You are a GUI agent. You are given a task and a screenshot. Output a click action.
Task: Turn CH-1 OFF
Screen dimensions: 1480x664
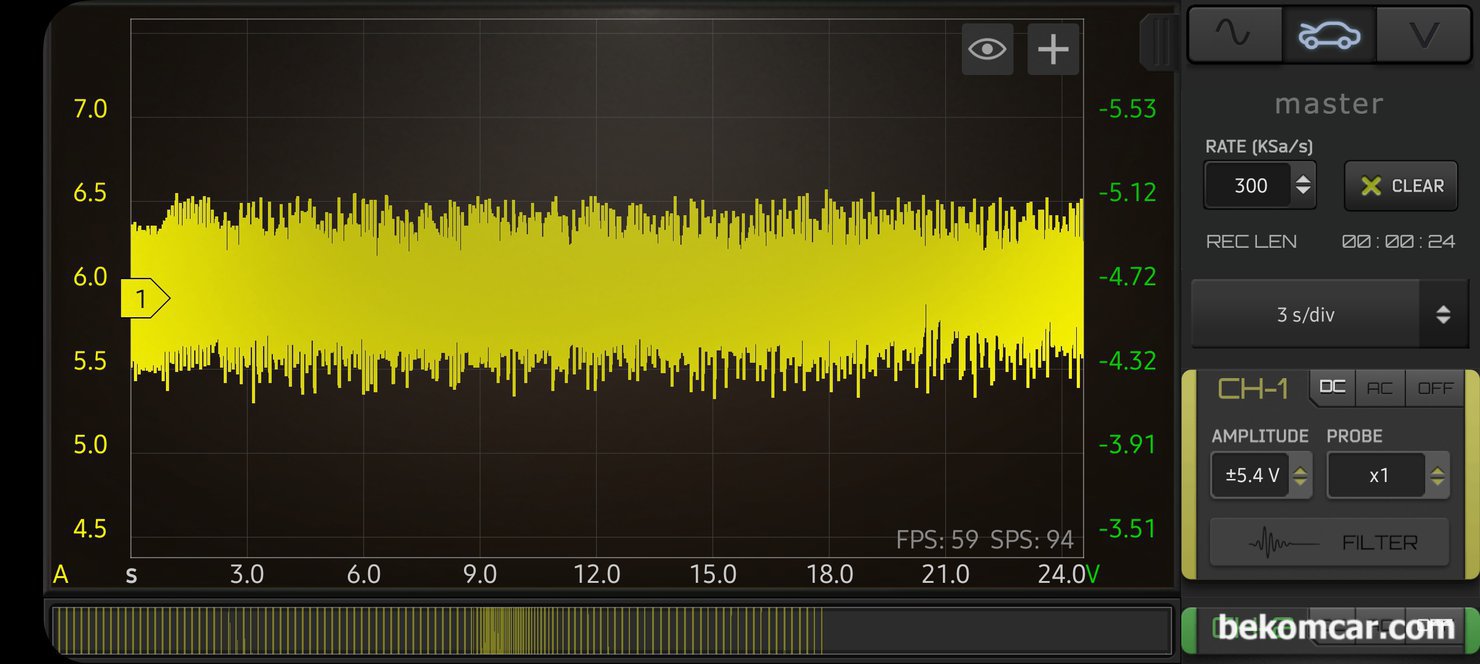pos(1435,387)
